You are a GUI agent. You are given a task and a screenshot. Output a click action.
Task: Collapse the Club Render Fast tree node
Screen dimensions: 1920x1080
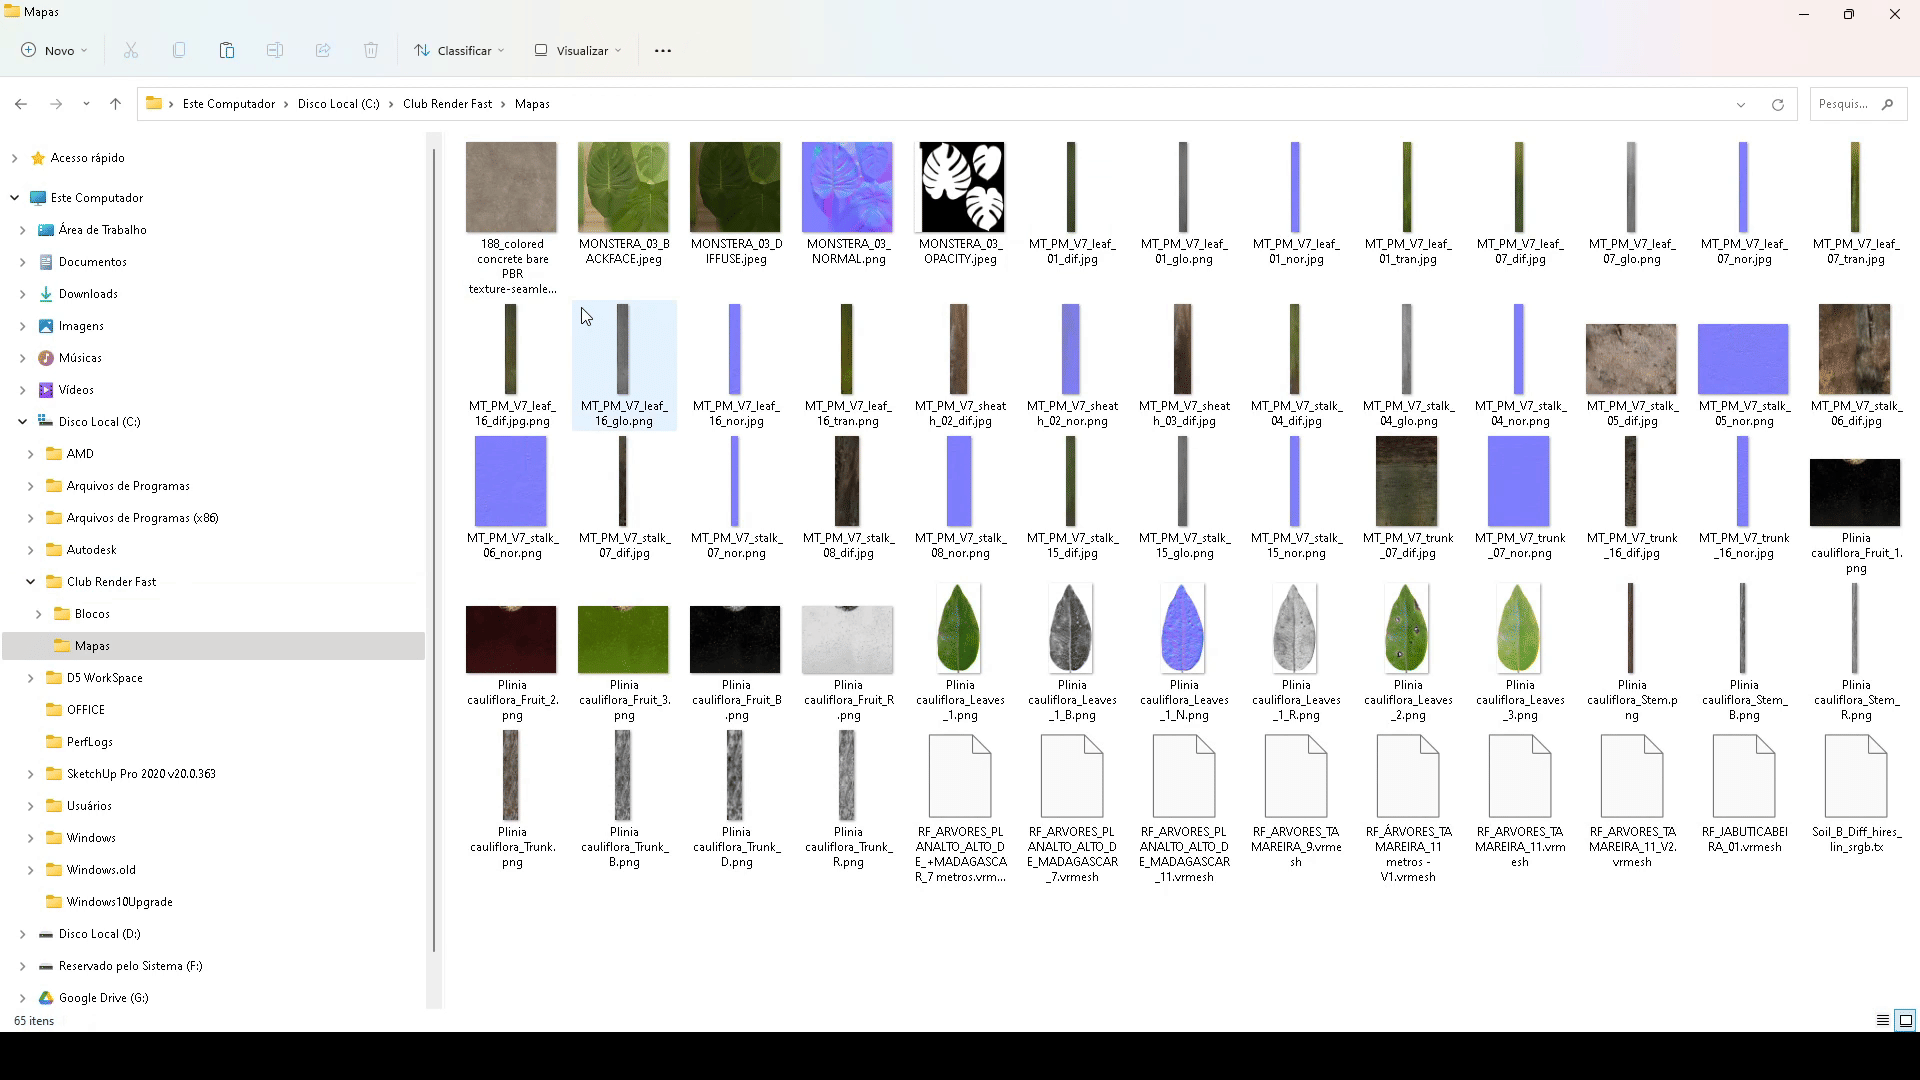click(31, 582)
